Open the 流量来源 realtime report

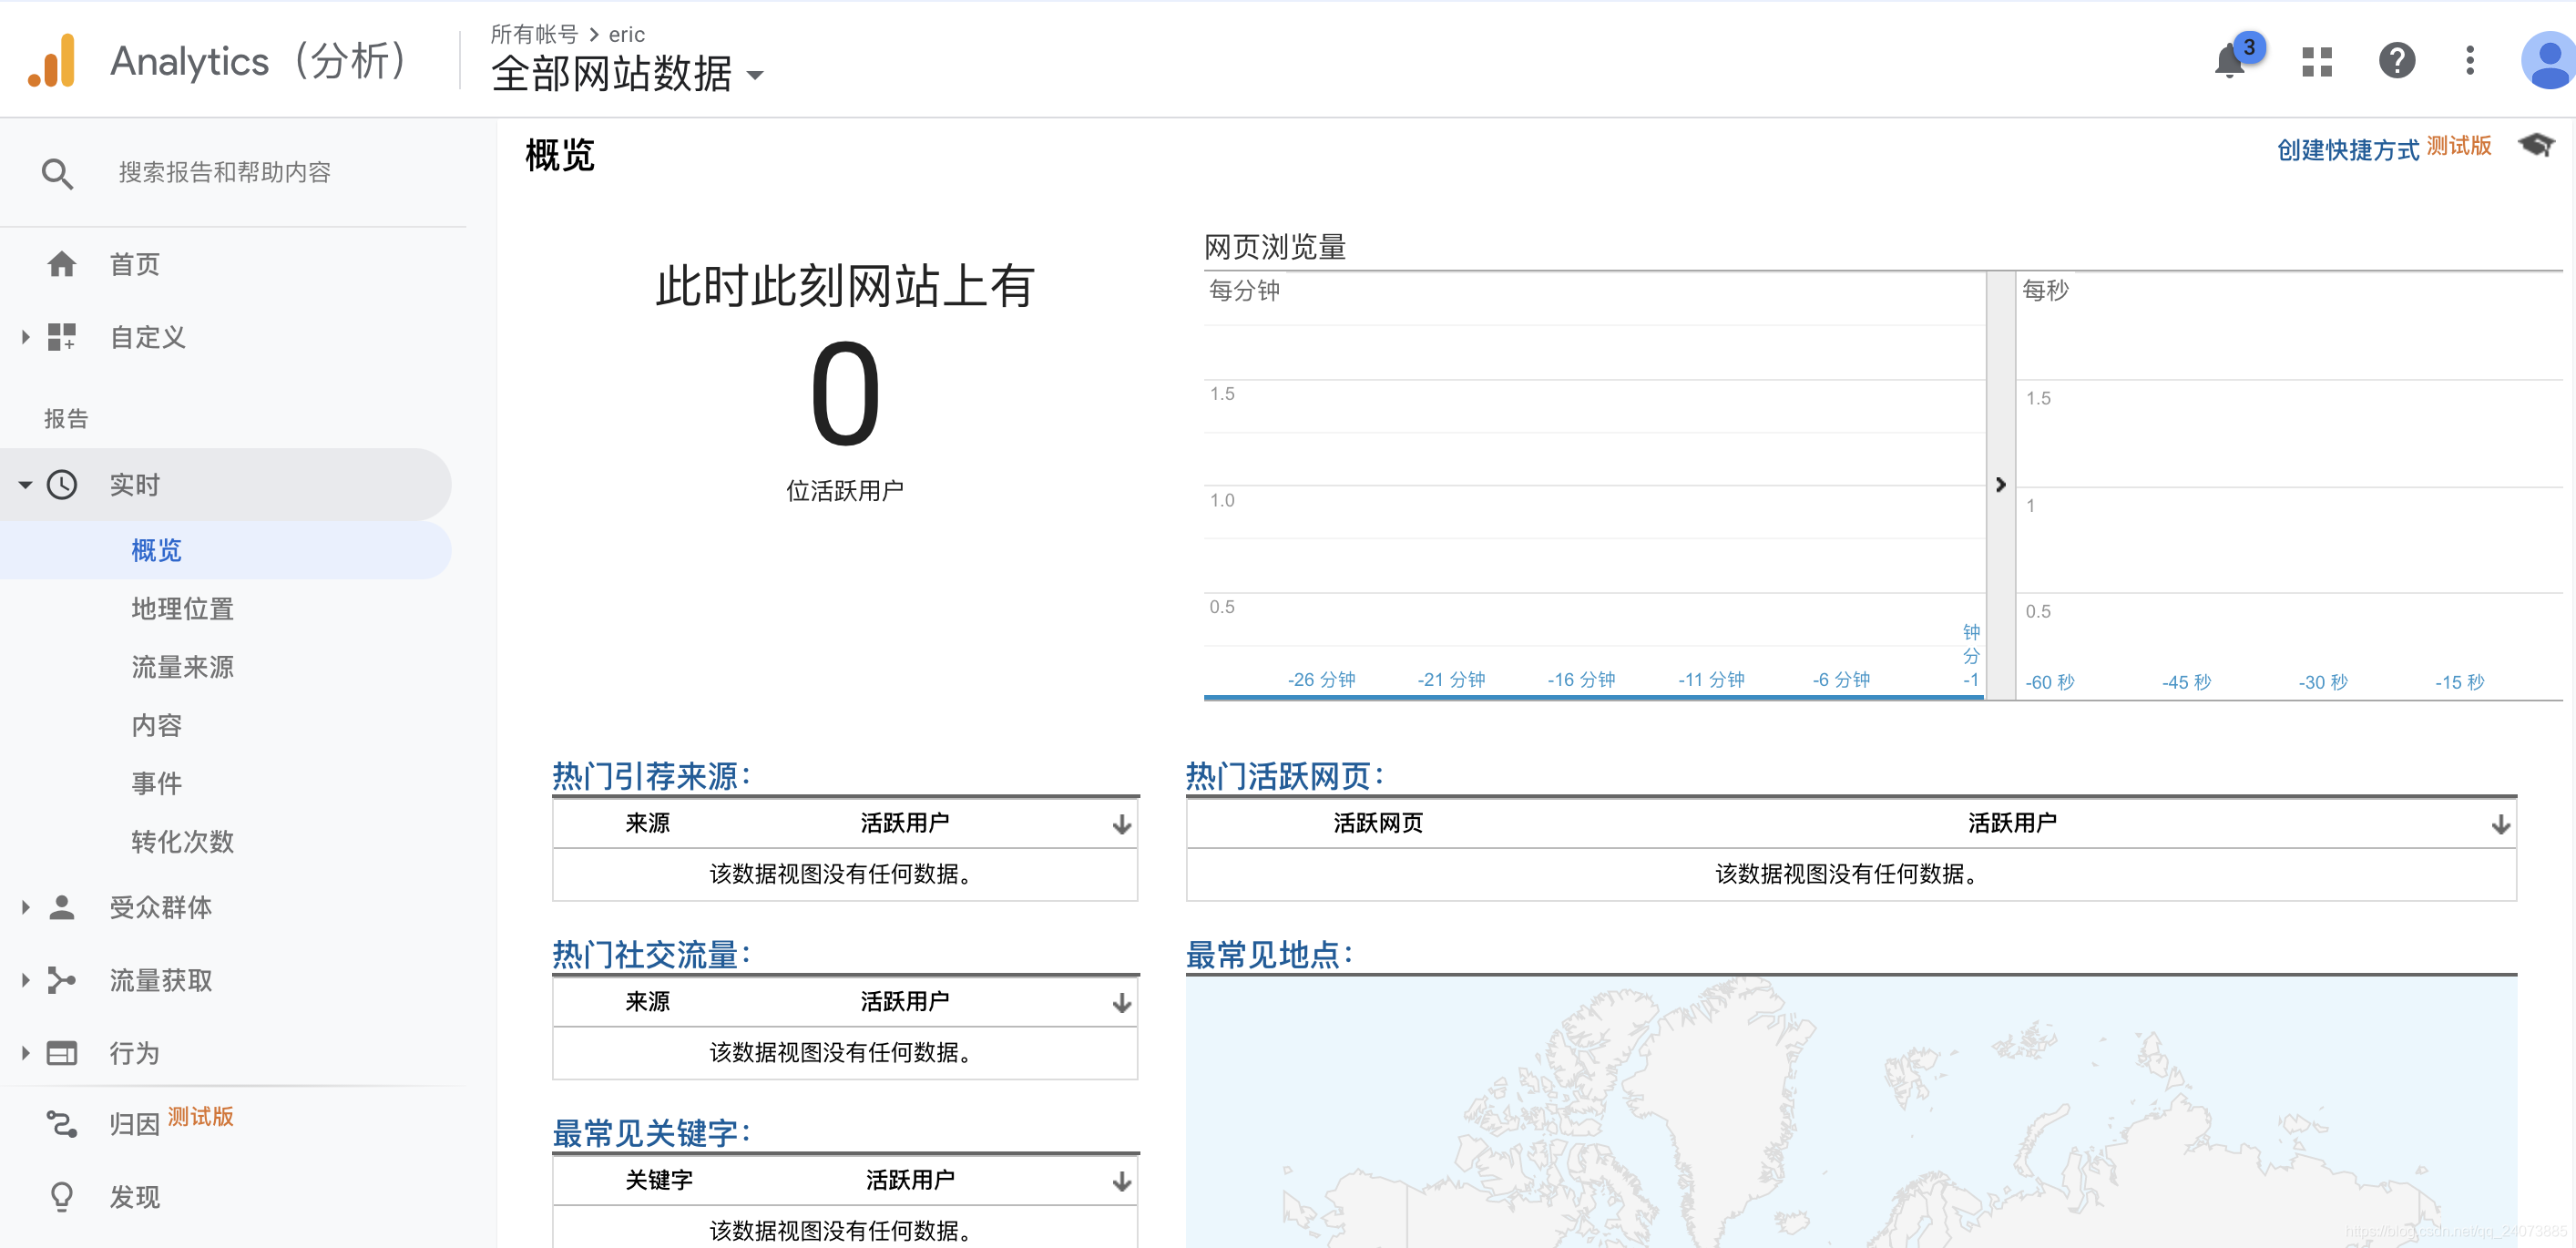(x=182, y=667)
